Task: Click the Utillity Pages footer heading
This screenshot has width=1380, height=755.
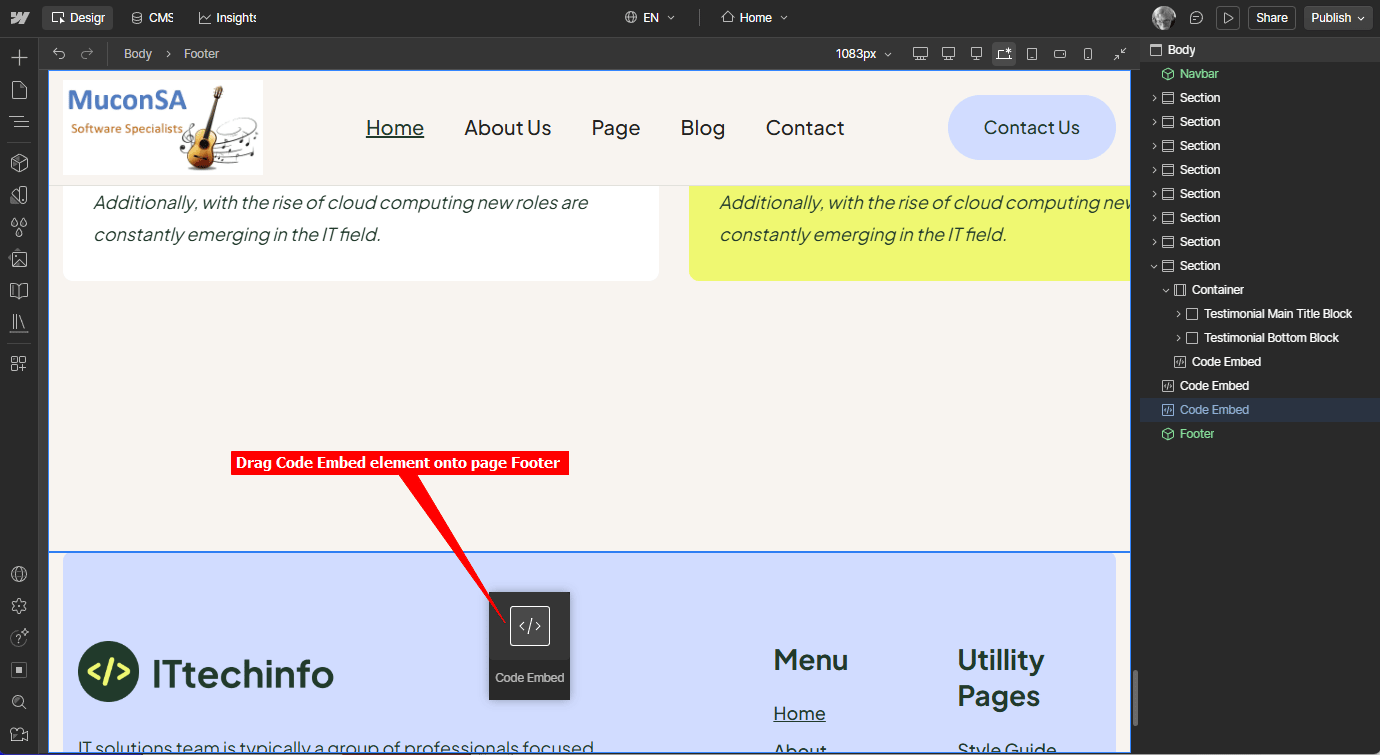Action: (1000, 678)
